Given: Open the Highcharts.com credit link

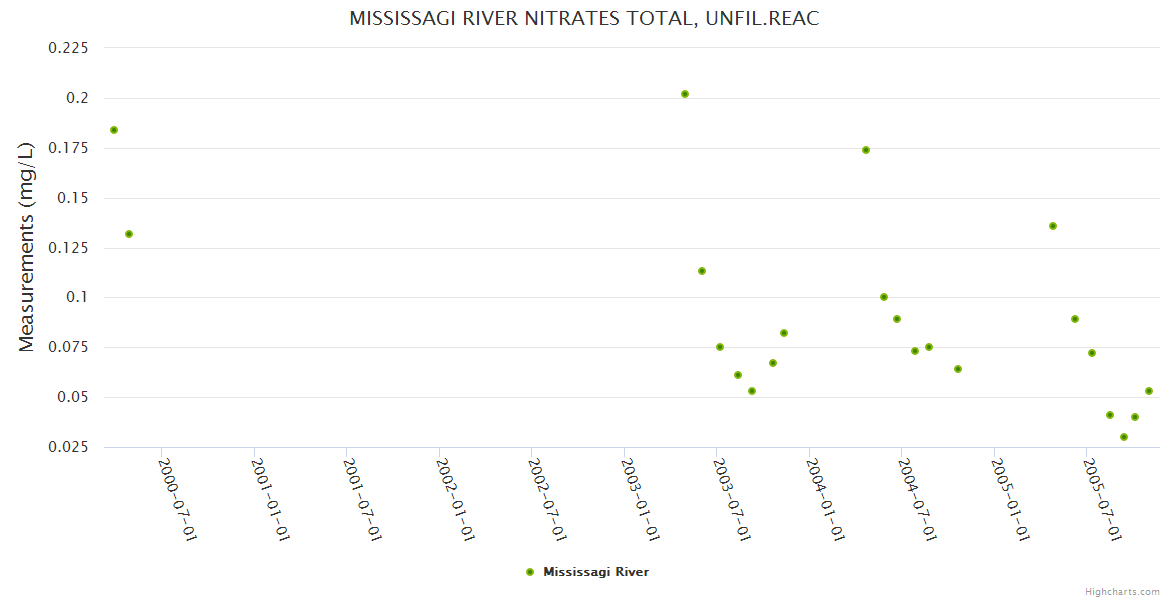Looking at the screenshot, I should click(1122, 591).
